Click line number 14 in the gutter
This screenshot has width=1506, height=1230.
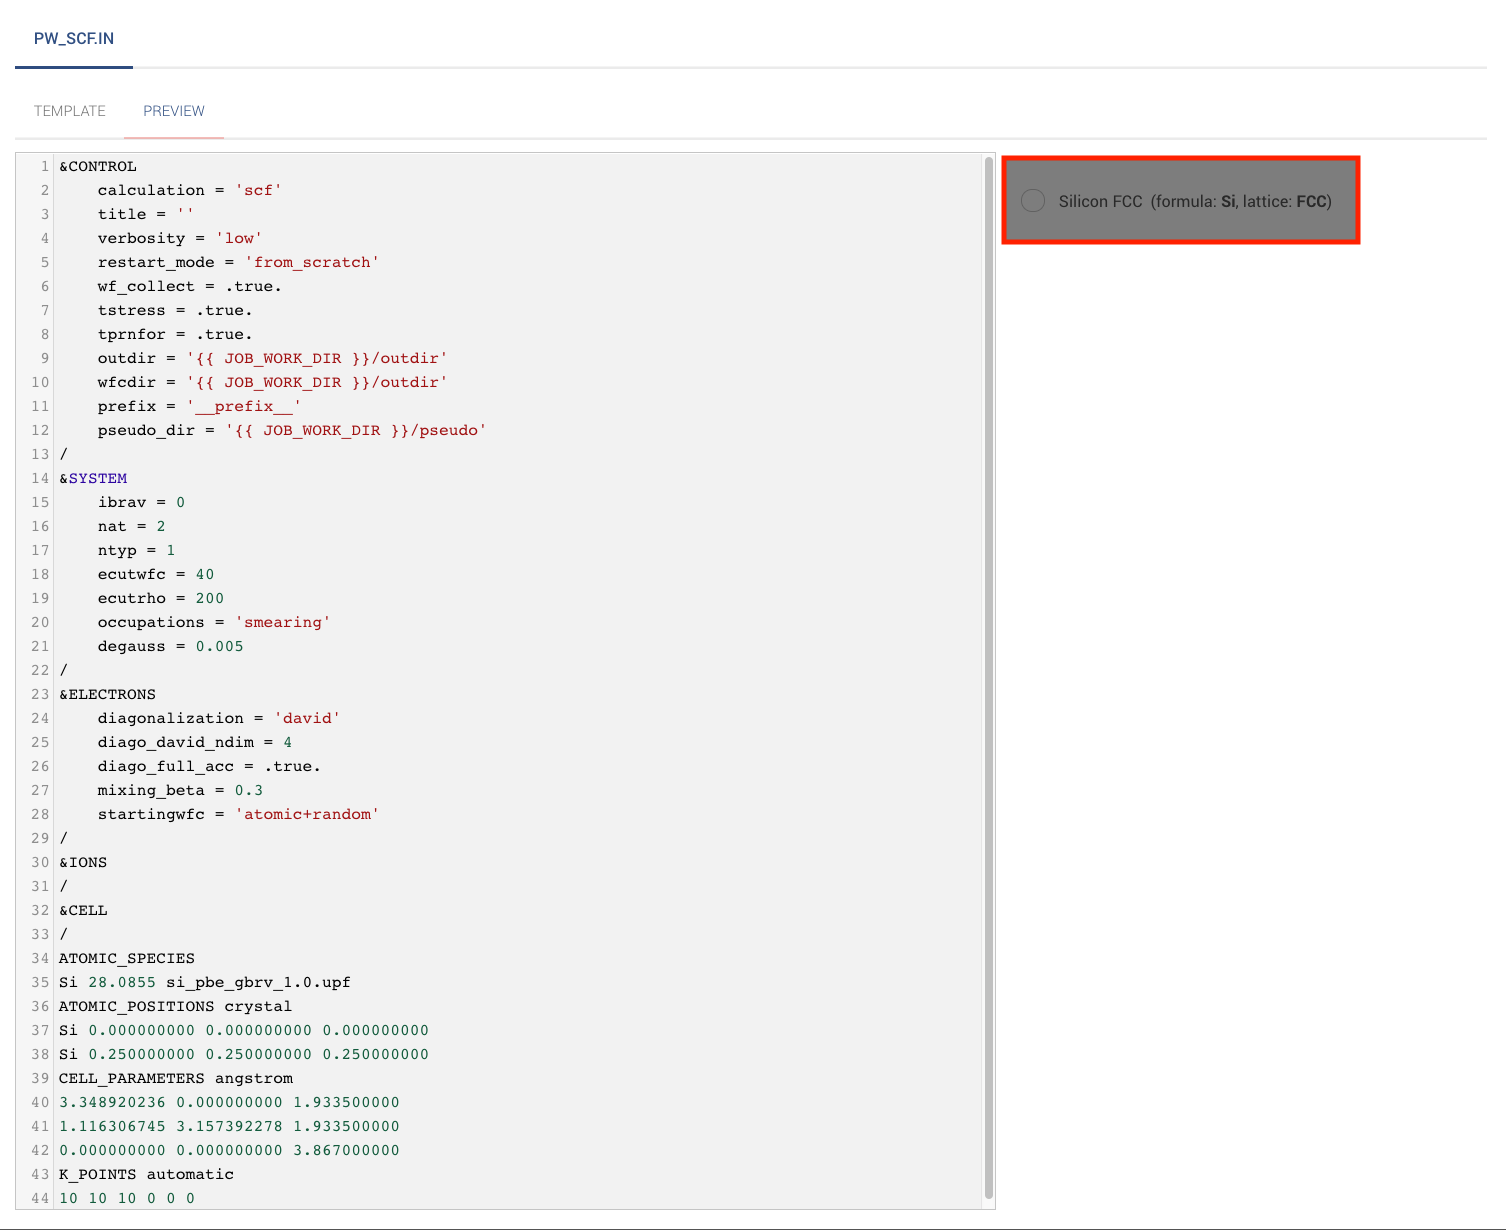click(x=39, y=478)
